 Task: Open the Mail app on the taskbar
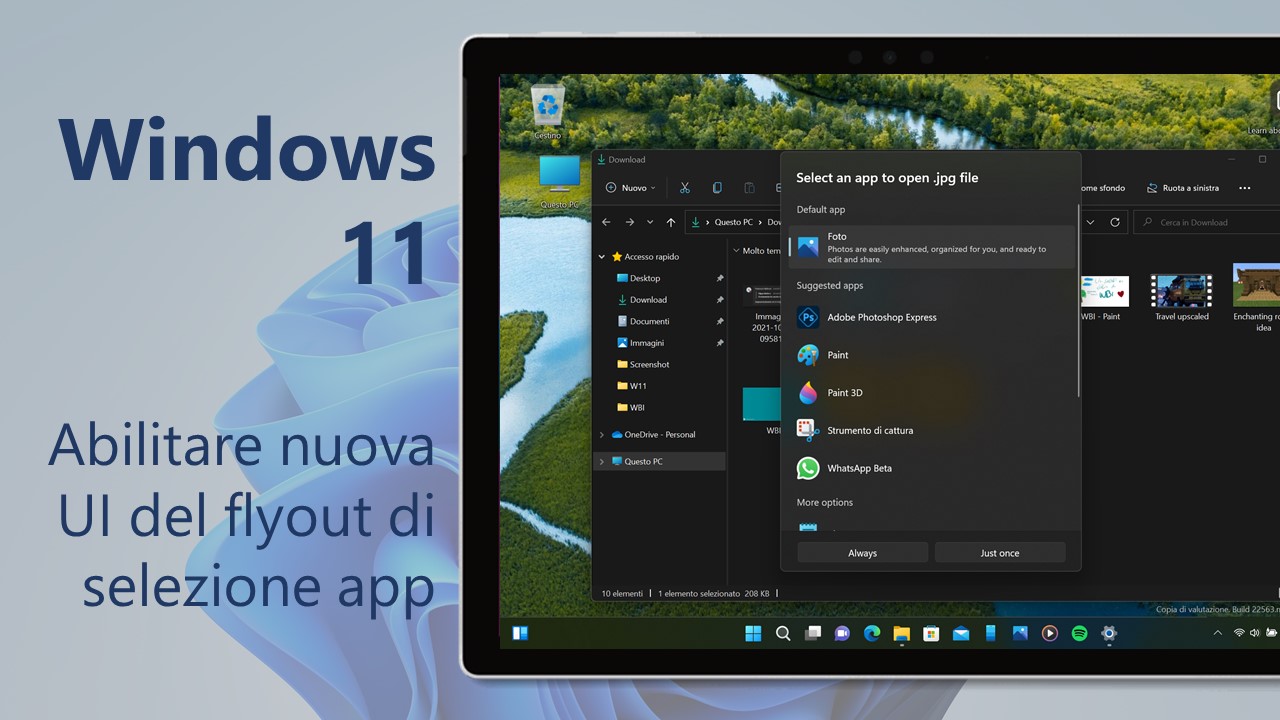click(x=961, y=633)
